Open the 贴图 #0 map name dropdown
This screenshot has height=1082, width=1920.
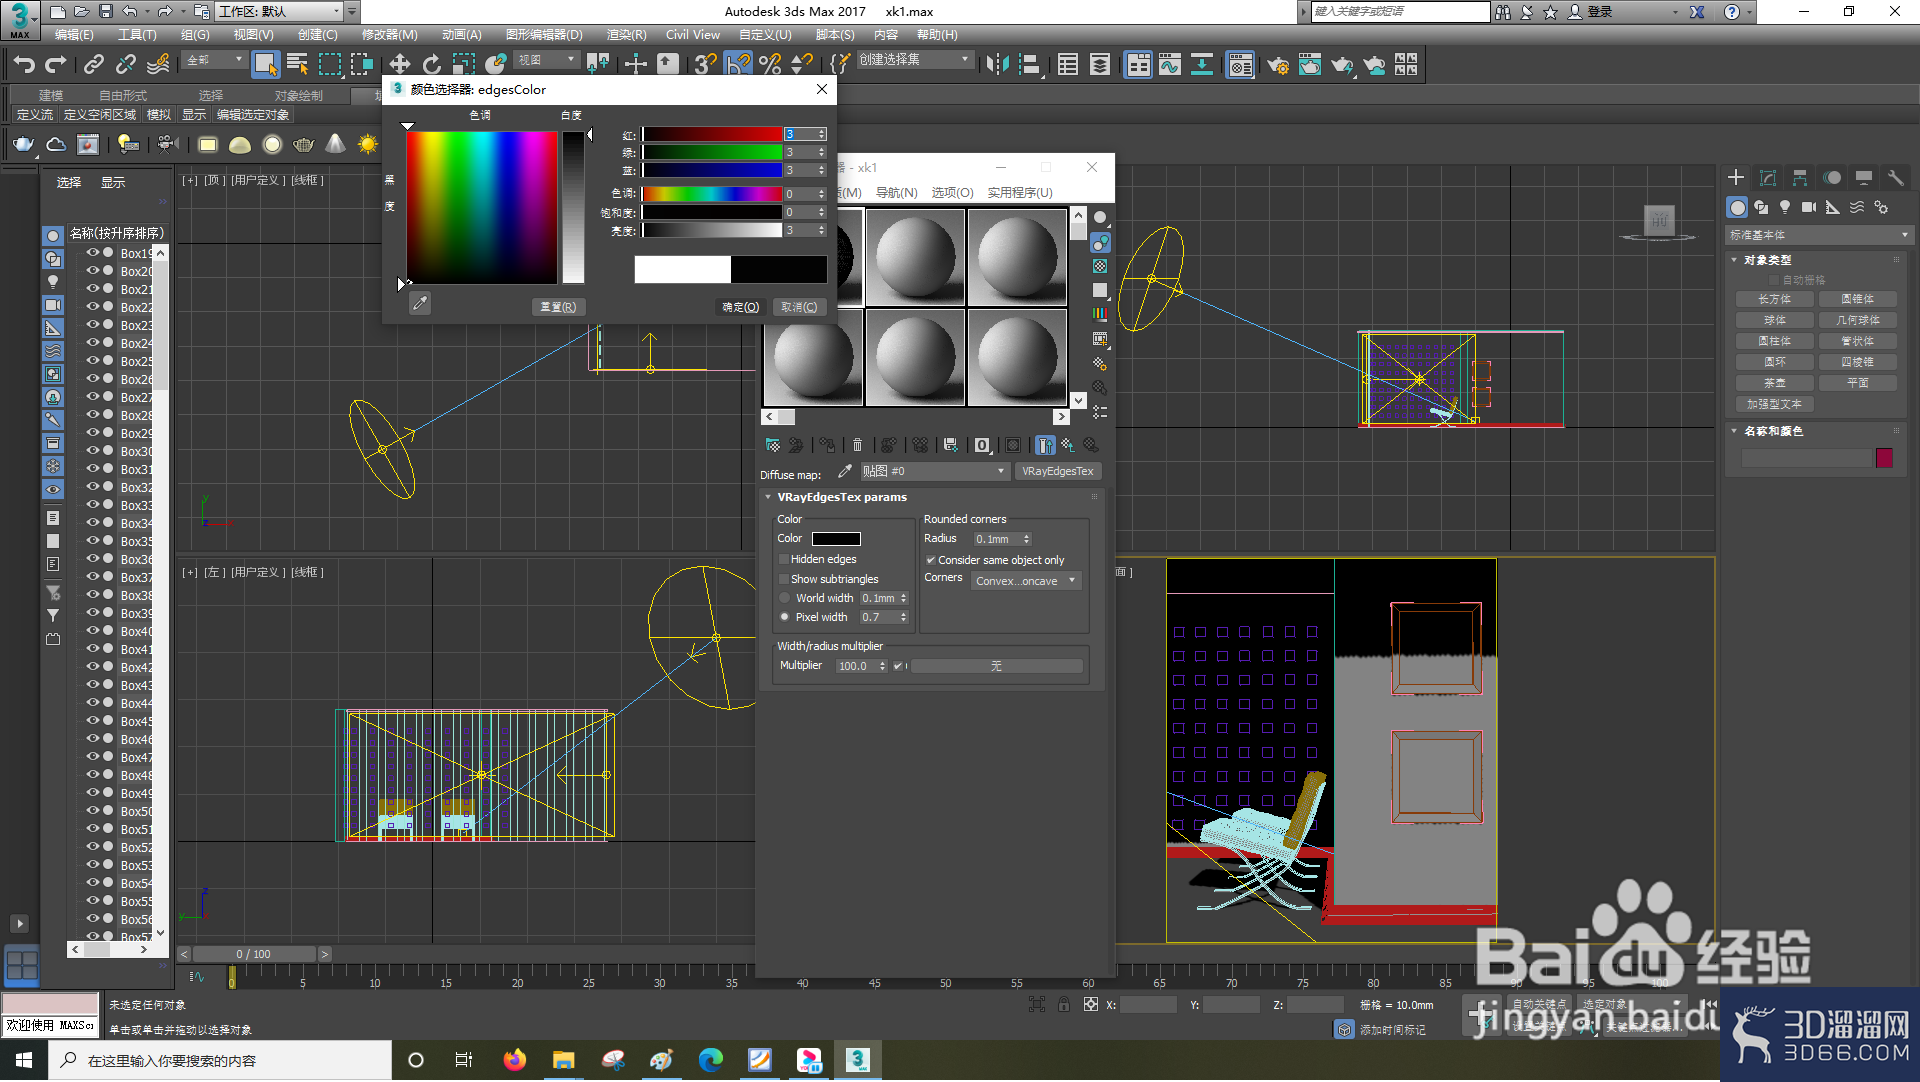[x=934, y=471]
